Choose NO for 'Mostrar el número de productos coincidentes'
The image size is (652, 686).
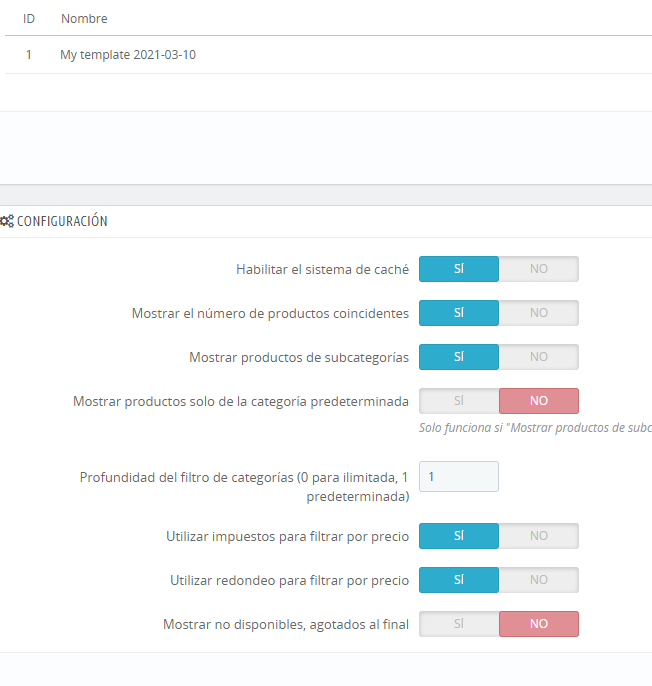pyautogui.click(x=539, y=313)
